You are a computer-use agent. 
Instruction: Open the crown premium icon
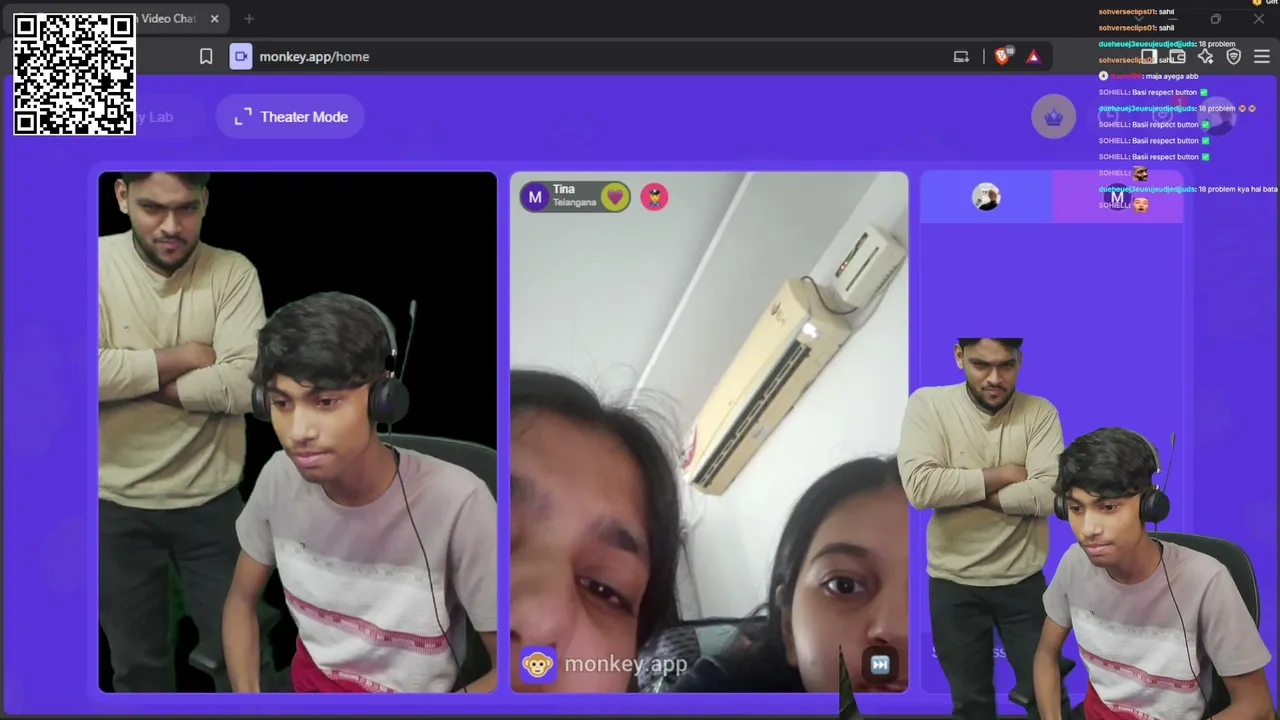1053,117
